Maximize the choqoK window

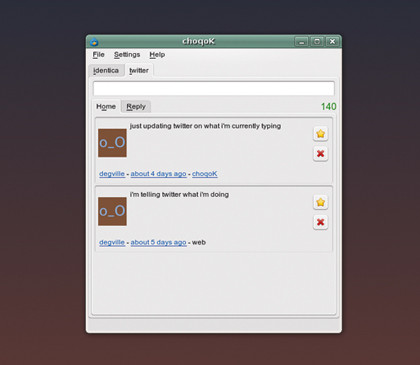pyautogui.click(x=317, y=42)
